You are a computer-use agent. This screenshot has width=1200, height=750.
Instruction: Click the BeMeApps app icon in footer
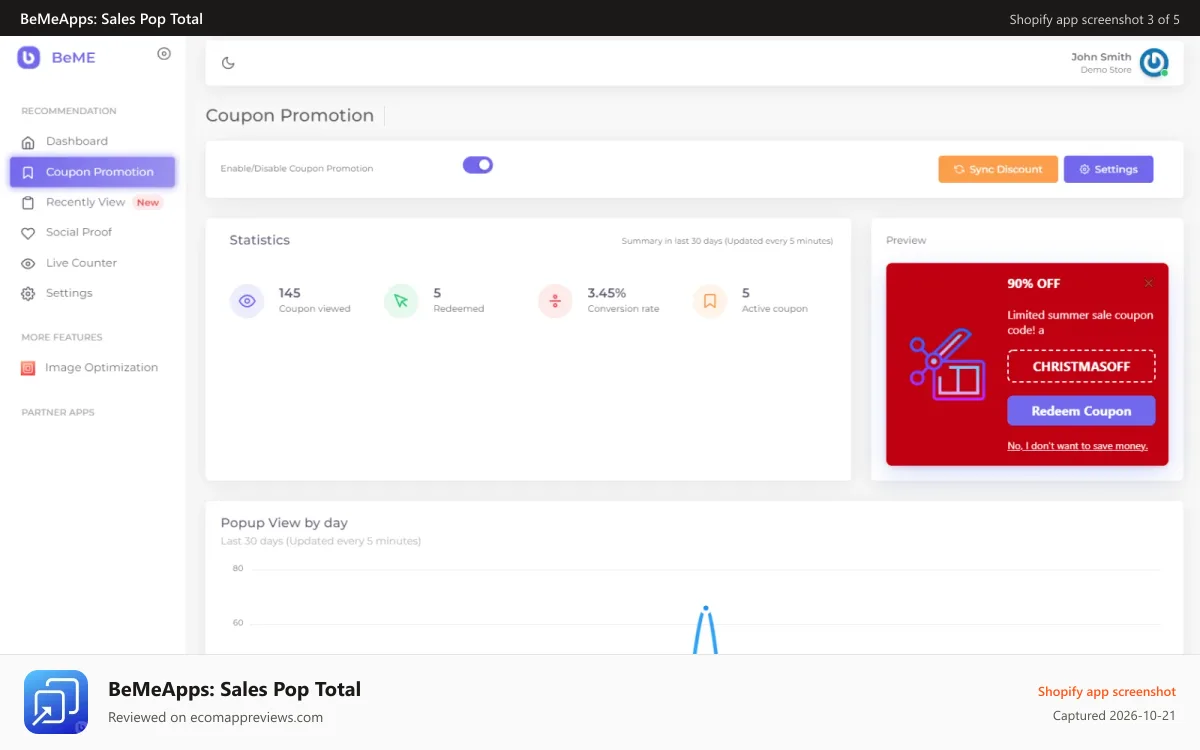(56, 702)
